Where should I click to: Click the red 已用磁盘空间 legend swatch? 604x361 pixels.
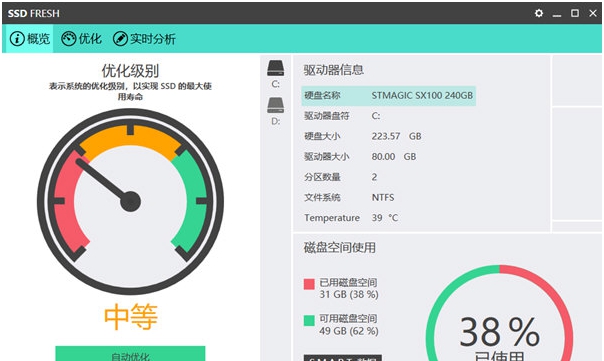click(309, 284)
